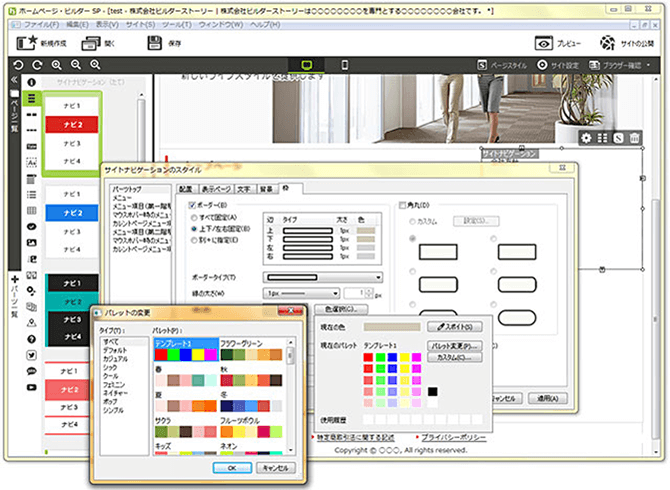Pick the black swatch in the current palette

432,391
